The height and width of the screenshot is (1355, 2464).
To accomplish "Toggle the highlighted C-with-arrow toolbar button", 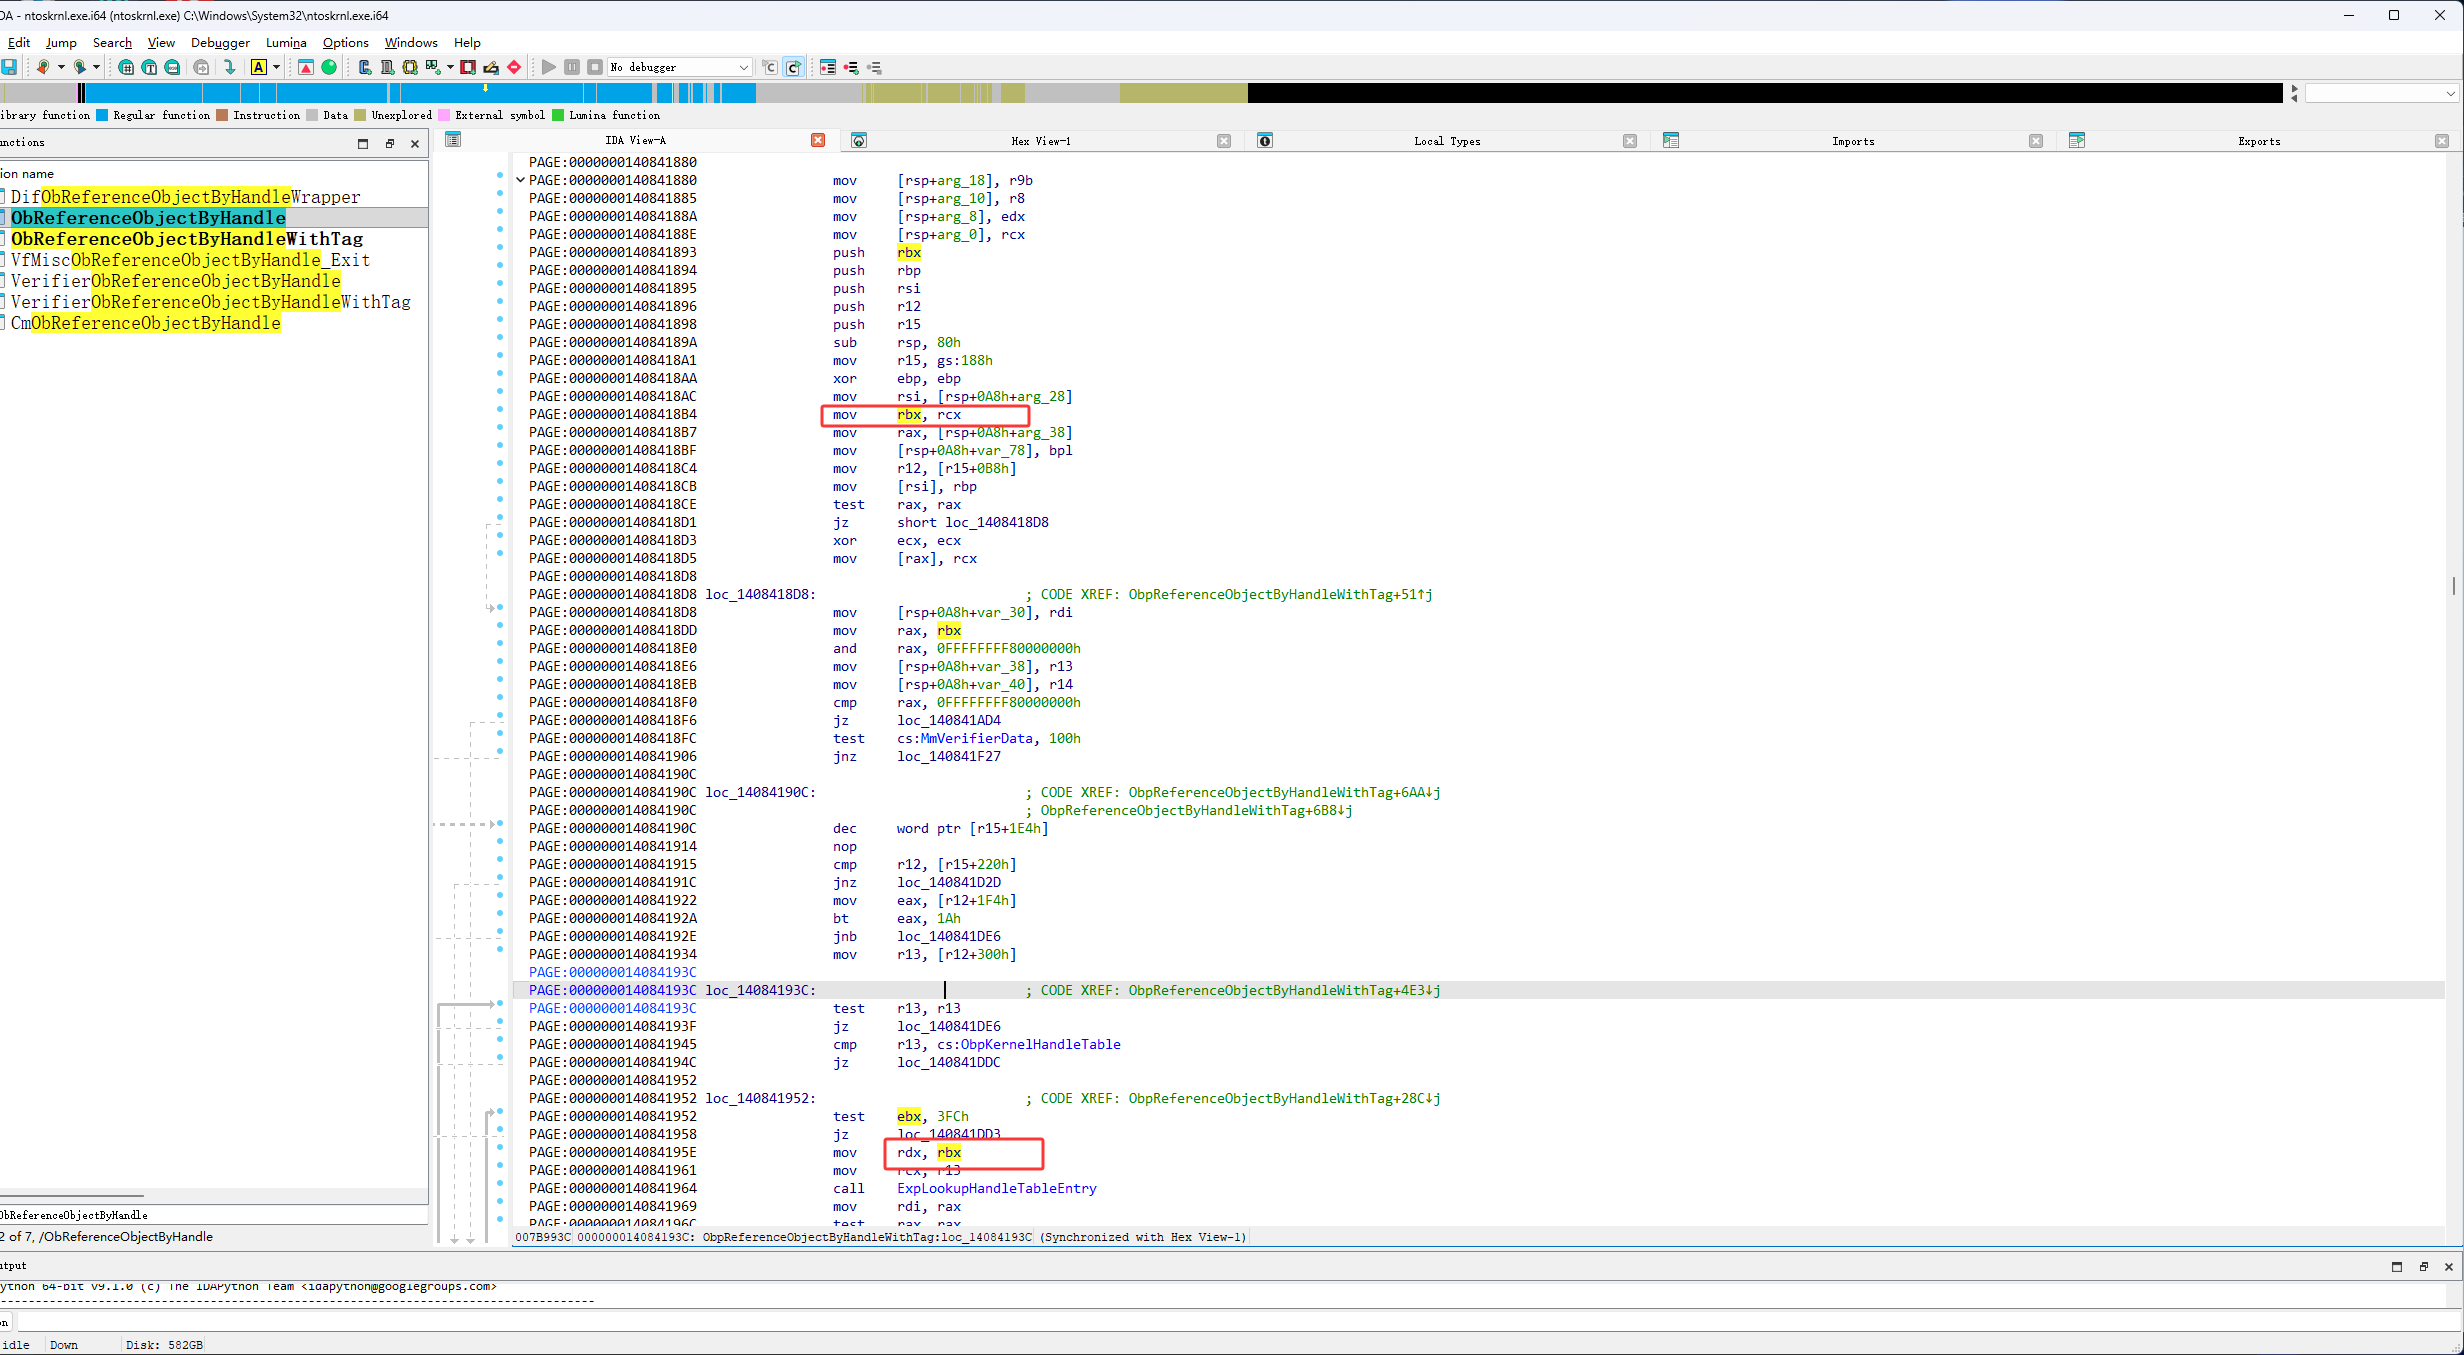I will pyautogui.click(x=793, y=67).
